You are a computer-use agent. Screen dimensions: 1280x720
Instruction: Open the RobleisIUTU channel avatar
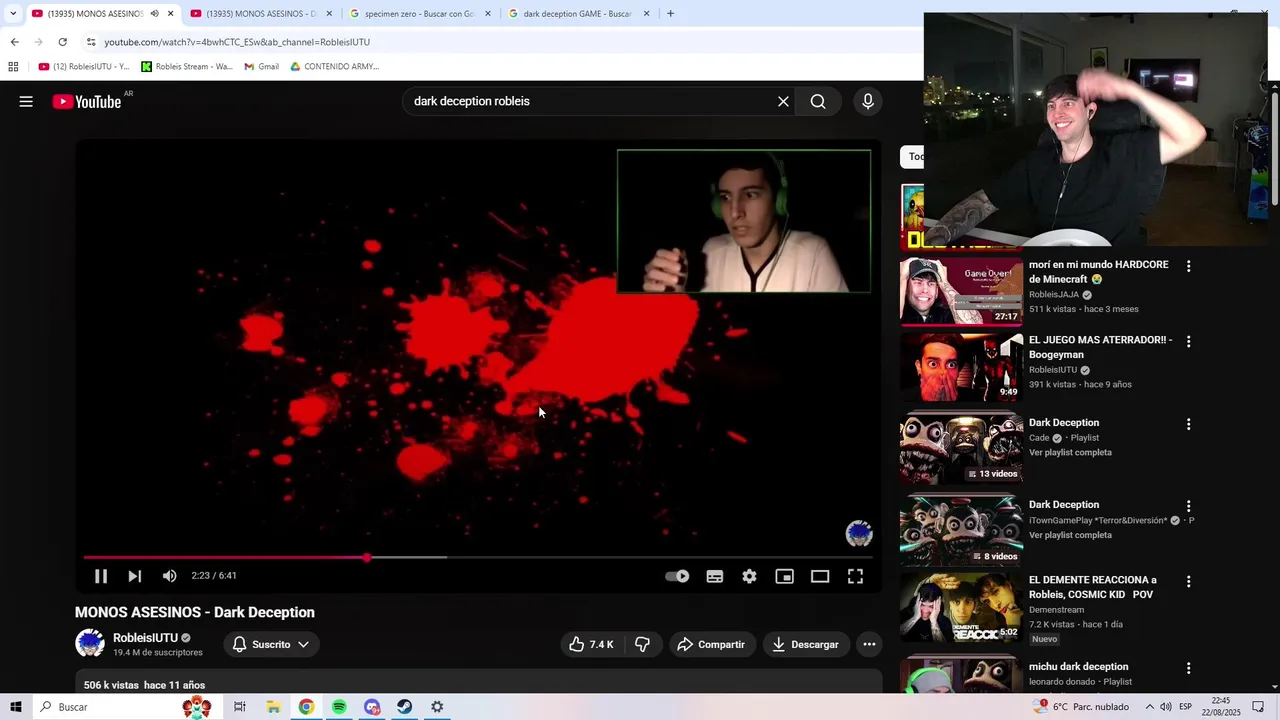tap(90, 643)
